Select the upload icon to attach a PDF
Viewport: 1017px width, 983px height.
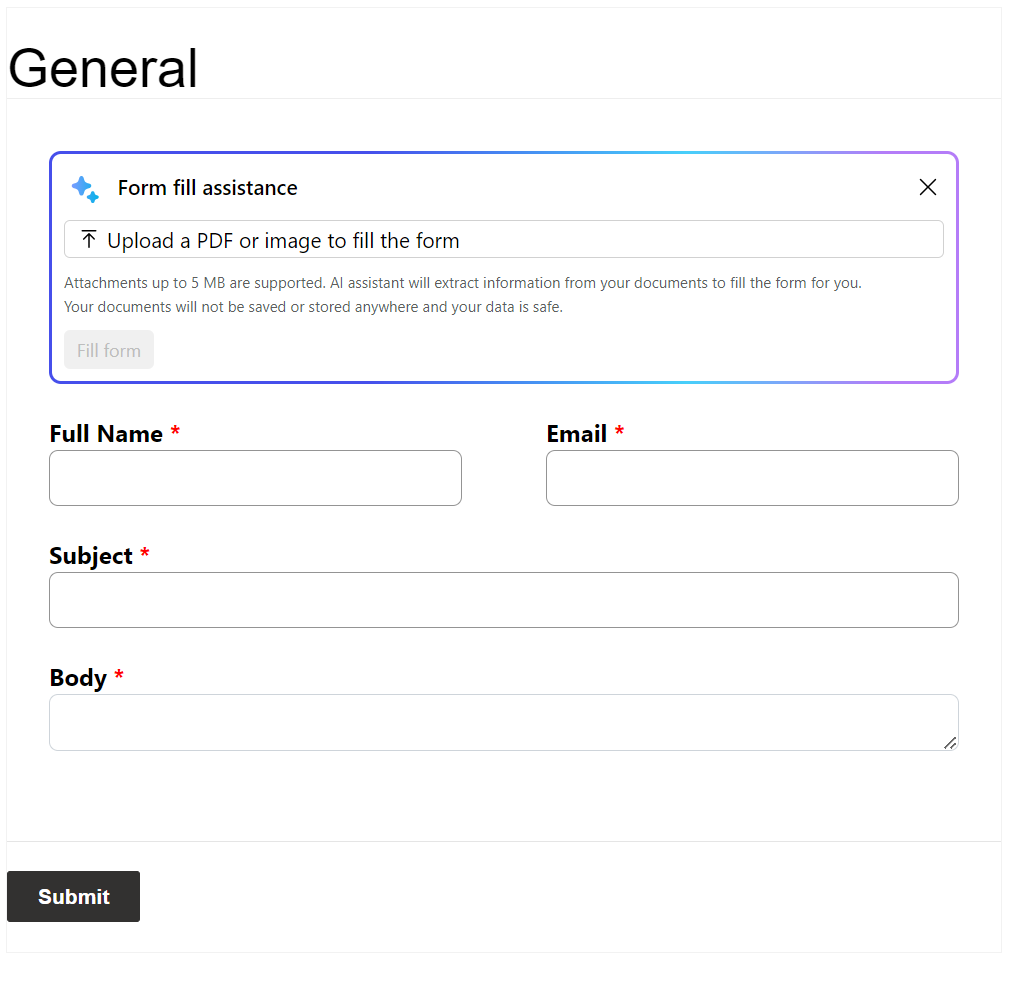click(x=88, y=238)
